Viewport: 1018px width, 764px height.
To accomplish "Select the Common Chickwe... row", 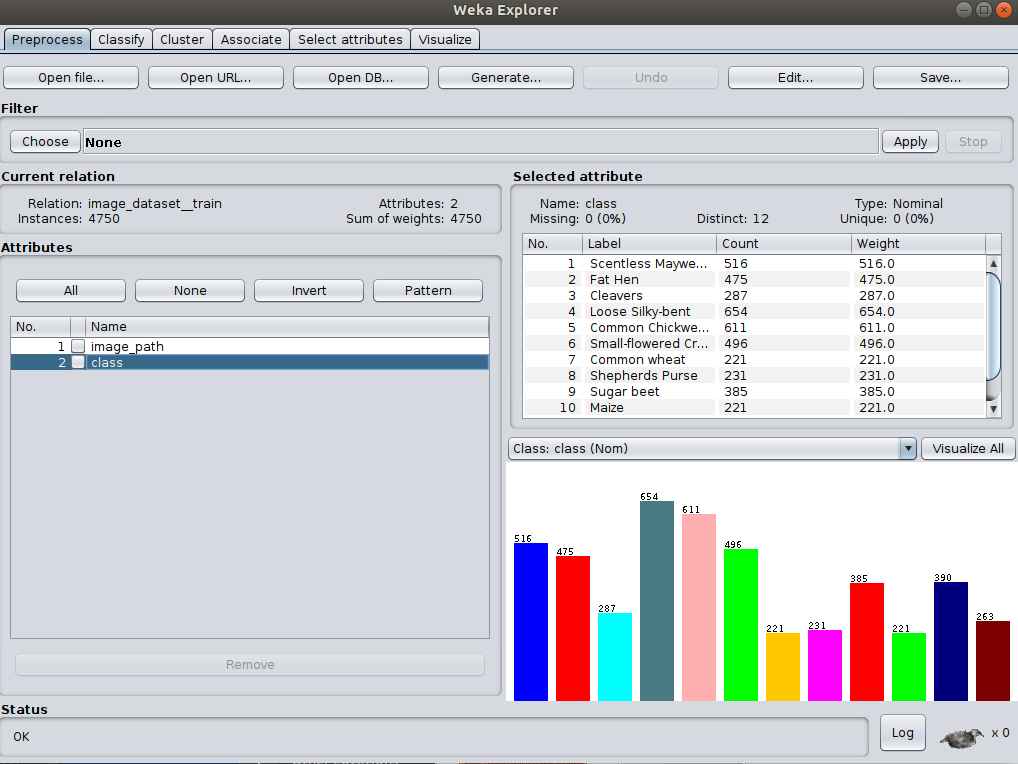I will tap(754, 328).
